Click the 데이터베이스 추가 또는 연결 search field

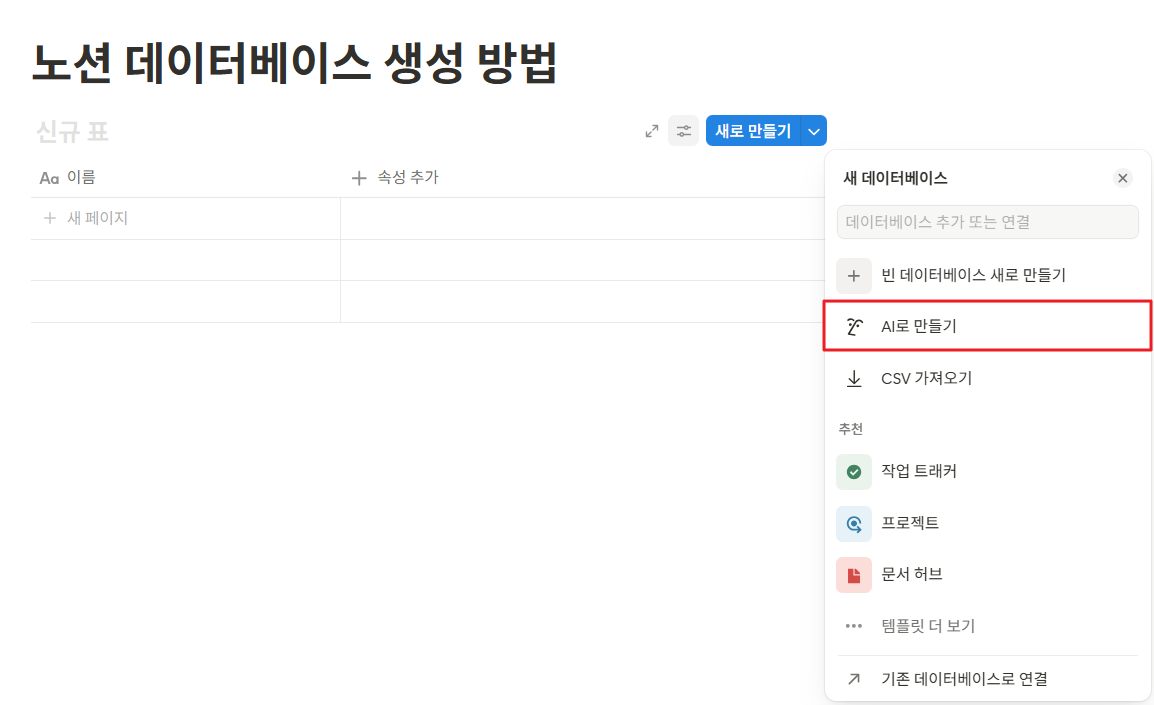coord(988,221)
